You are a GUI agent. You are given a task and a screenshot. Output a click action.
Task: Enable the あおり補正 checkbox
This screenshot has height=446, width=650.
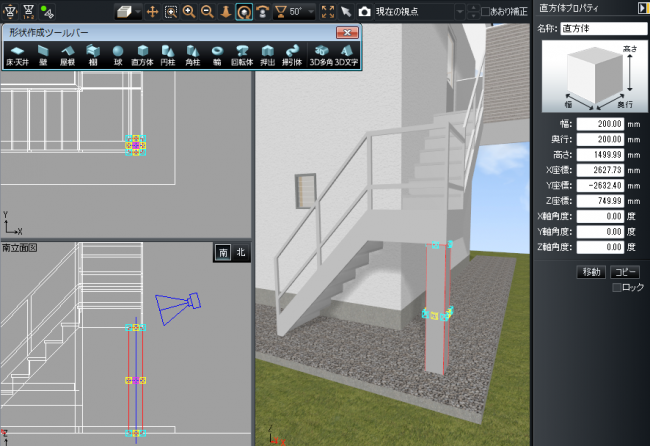pyautogui.click(x=486, y=11)
